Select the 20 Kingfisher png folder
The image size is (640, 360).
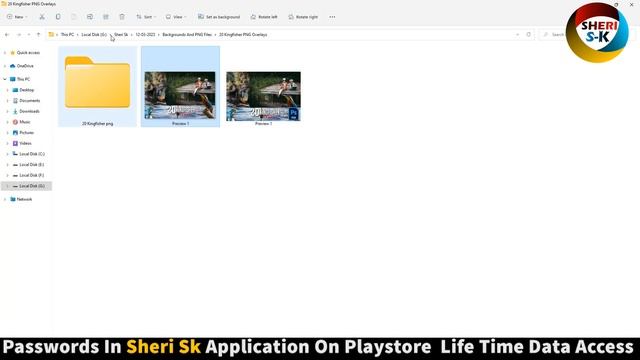click(98, 86)
